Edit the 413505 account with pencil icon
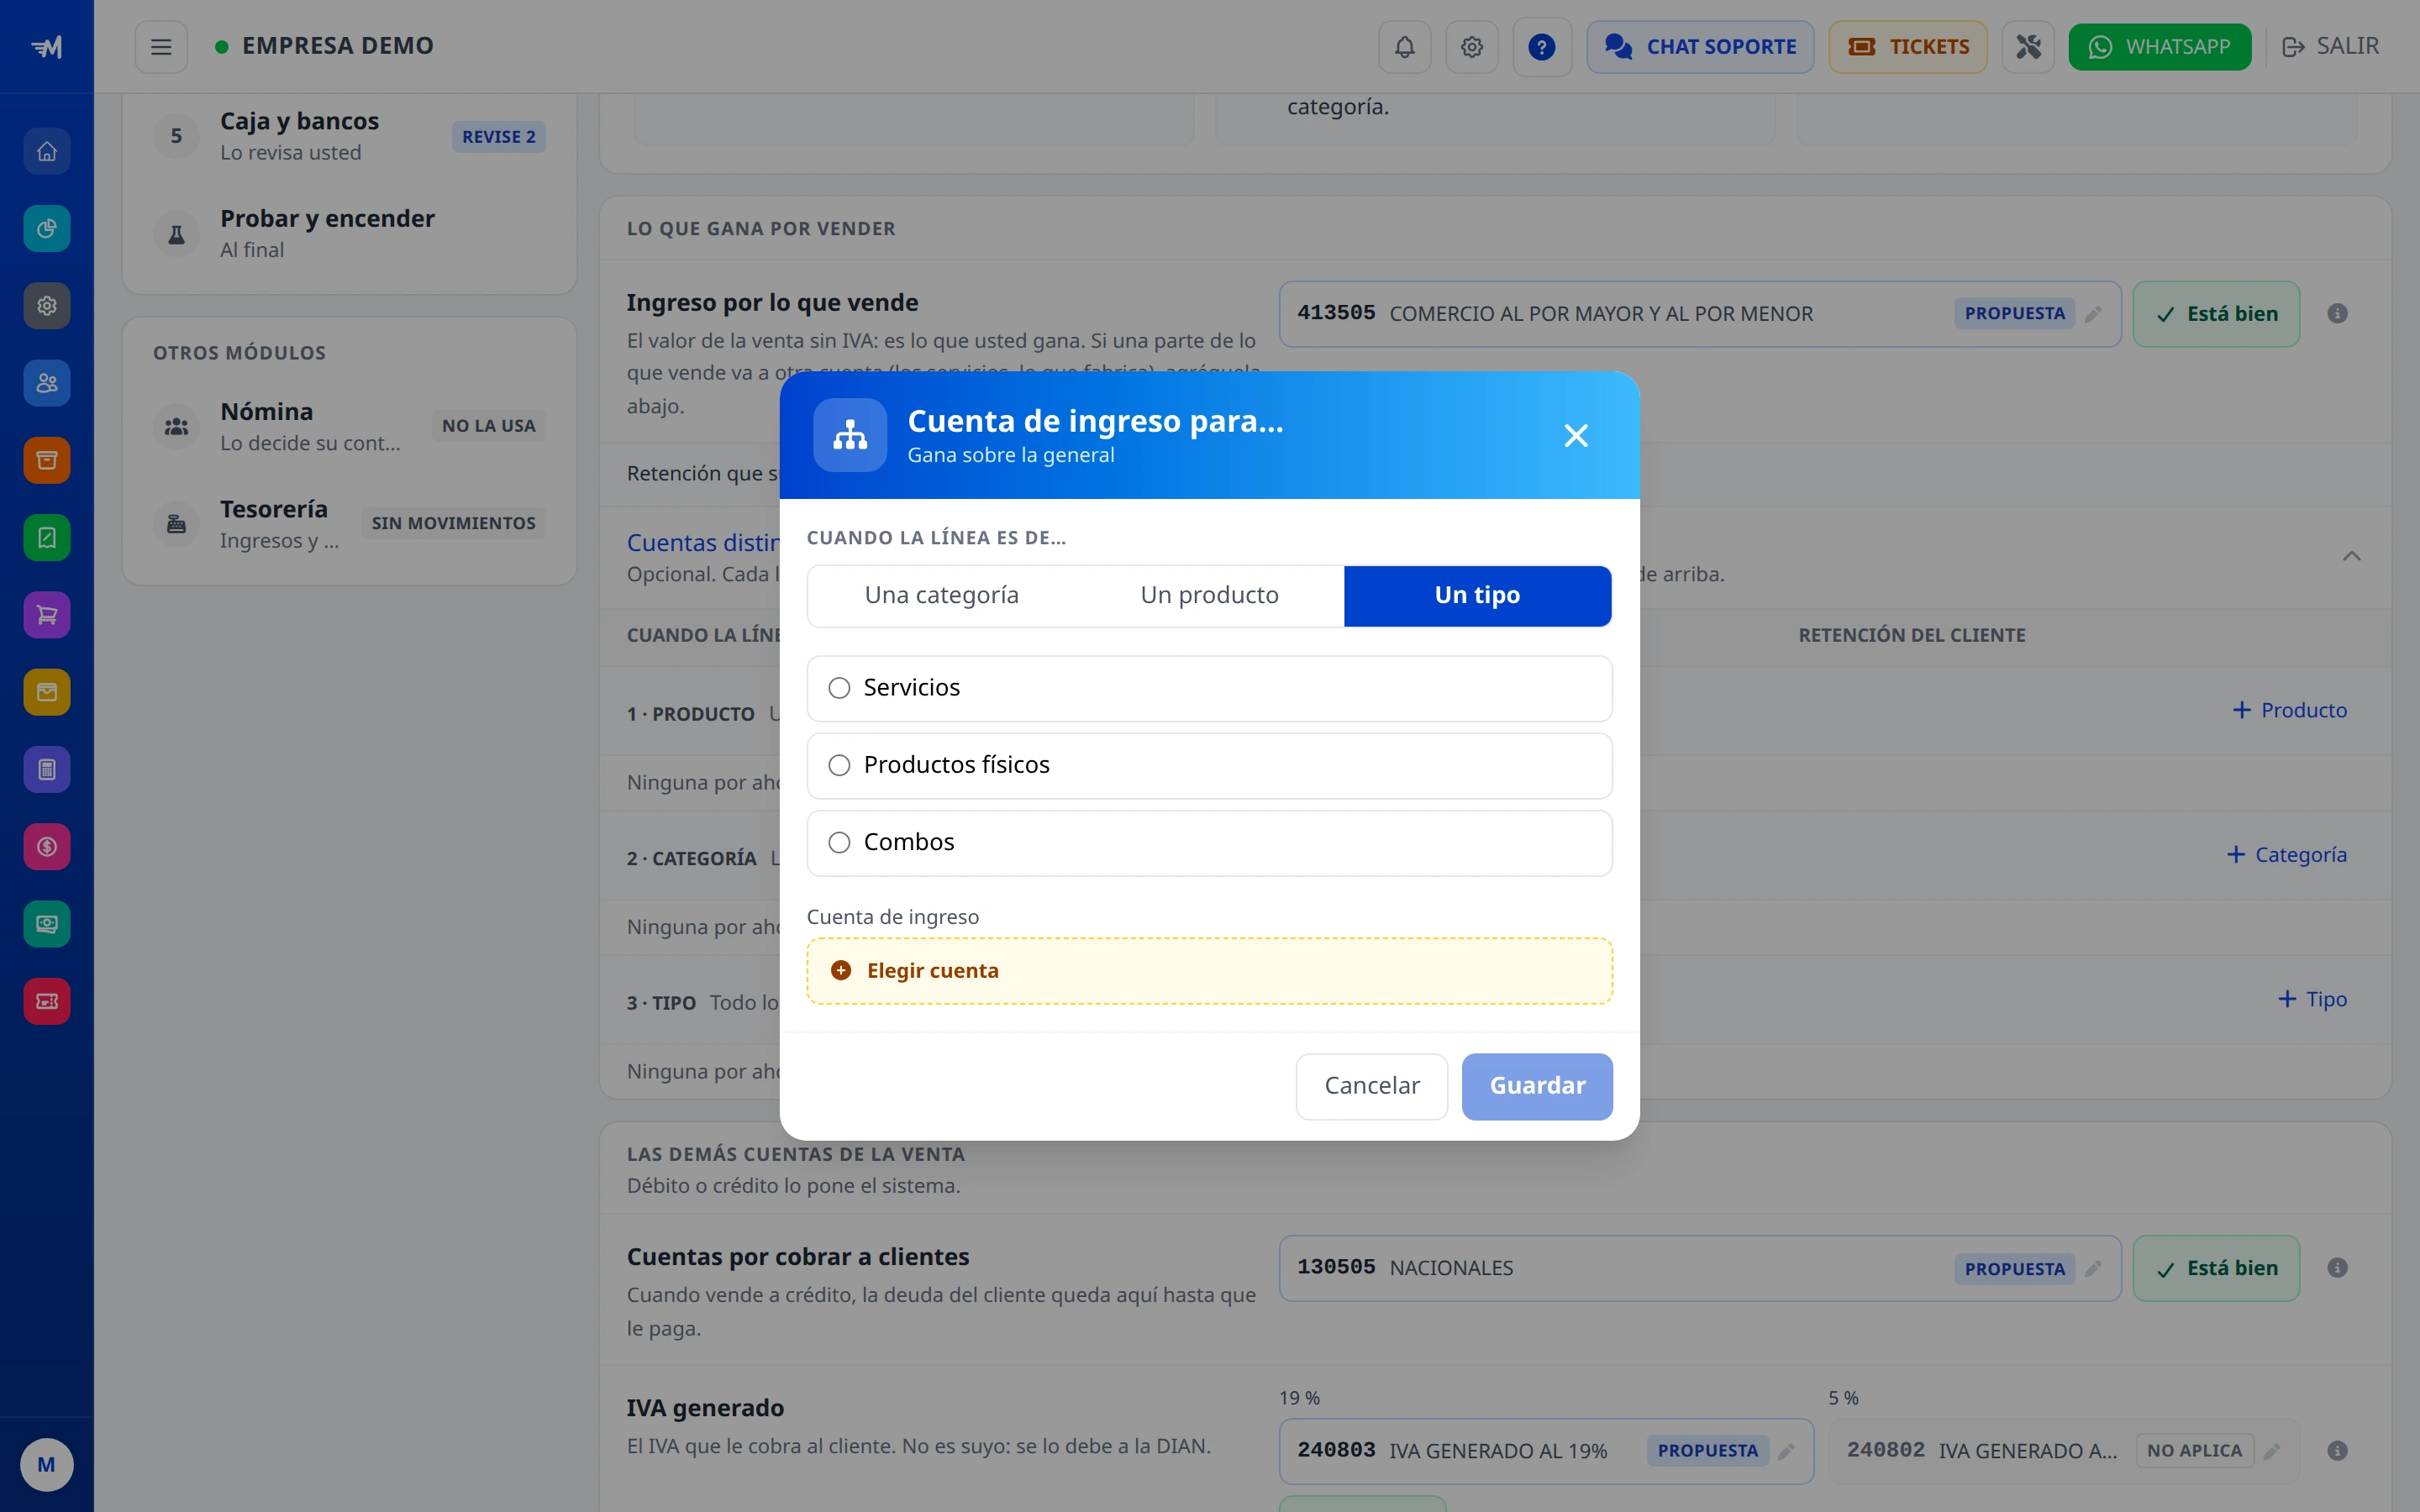 pyautogui.click(x=2093, y=314)
